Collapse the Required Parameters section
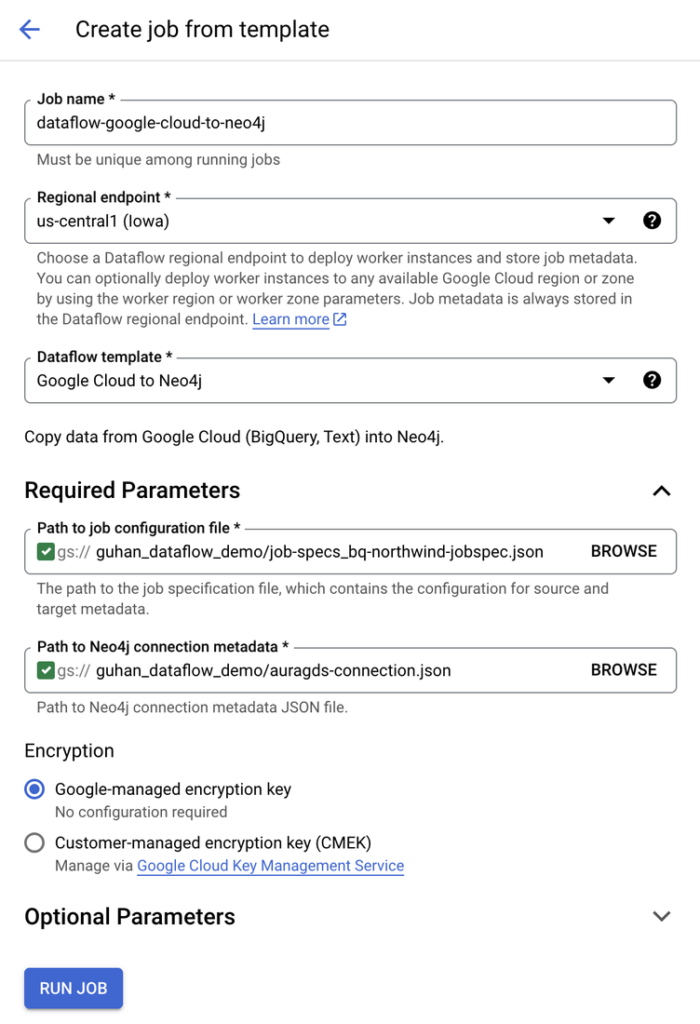This screenshot has height=1024, width=700. click(661, 490)
